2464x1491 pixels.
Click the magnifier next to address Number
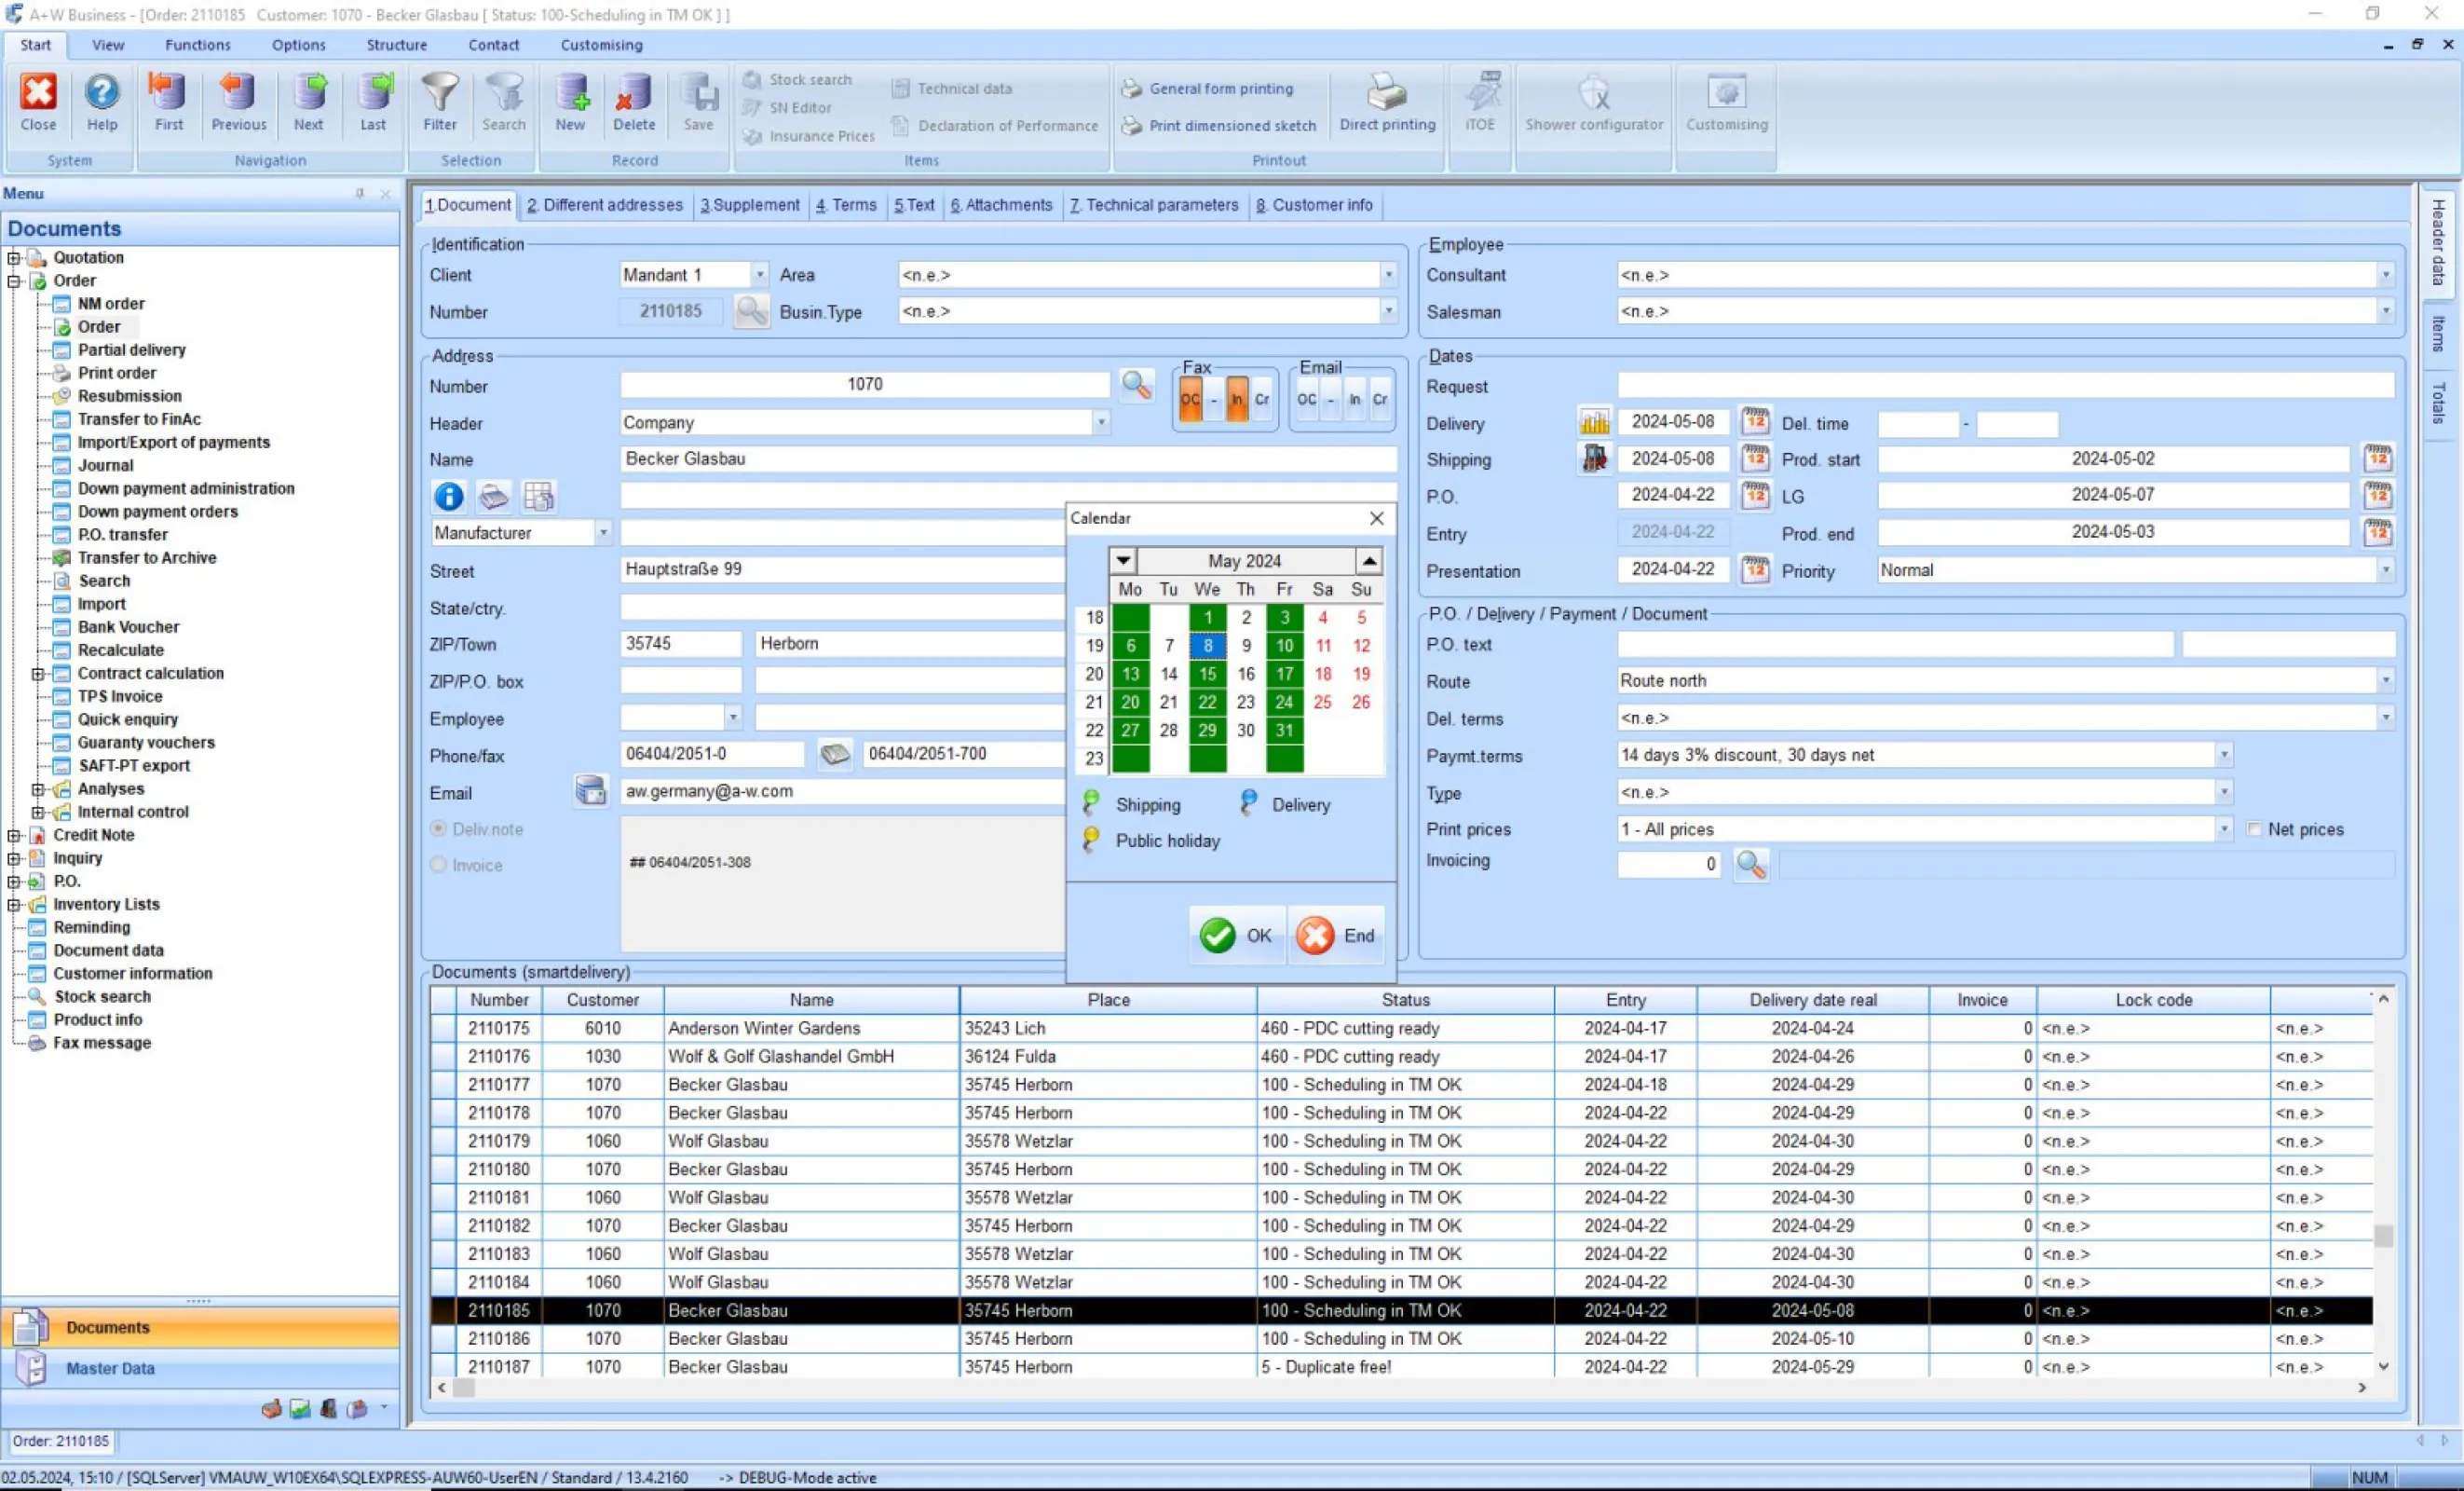[1136, 385]
